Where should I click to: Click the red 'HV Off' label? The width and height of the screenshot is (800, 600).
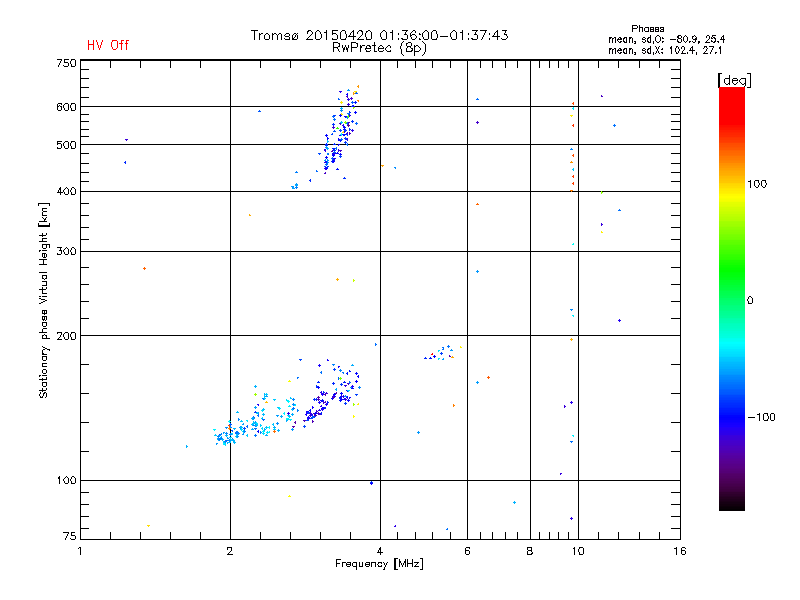click(108, 45)
